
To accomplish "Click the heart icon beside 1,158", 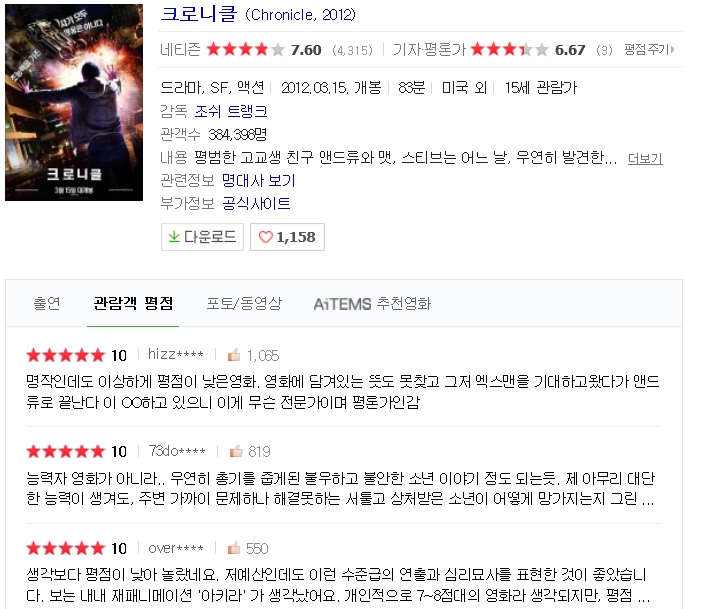I will point(265,237).
